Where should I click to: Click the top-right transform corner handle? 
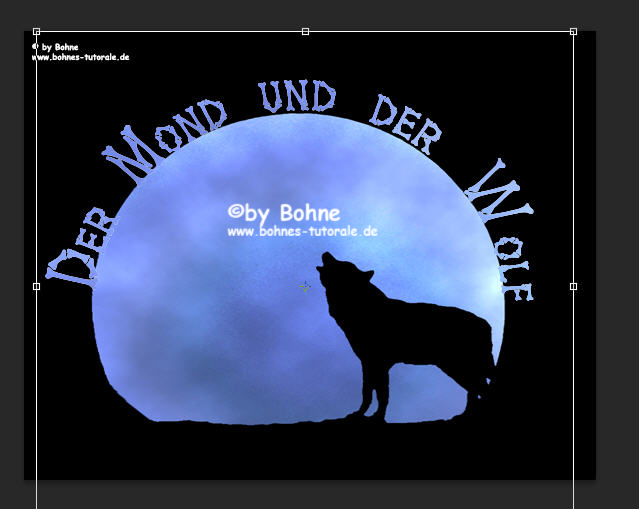point(573,32)
